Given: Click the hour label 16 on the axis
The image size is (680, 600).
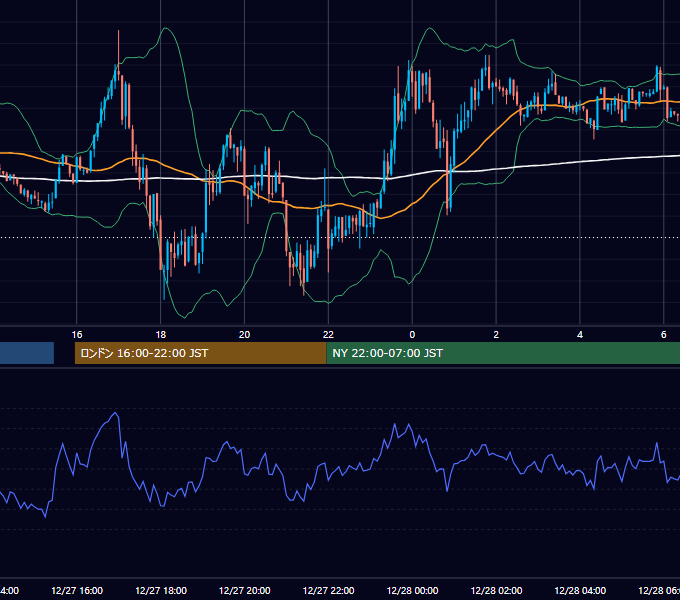Looking at the screenshot, I should point(77,335).
